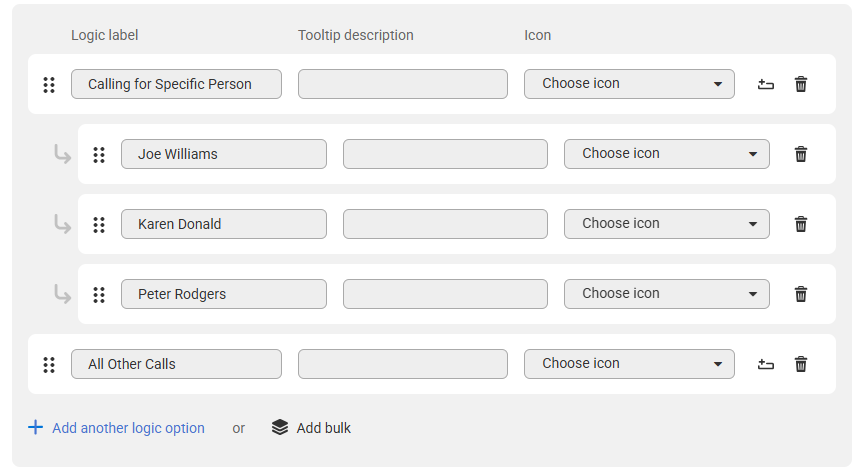Open Choose icon dropdown for Calling for Specific Person
The height and width of the screenshot is (474, 858).
[629, 84]
